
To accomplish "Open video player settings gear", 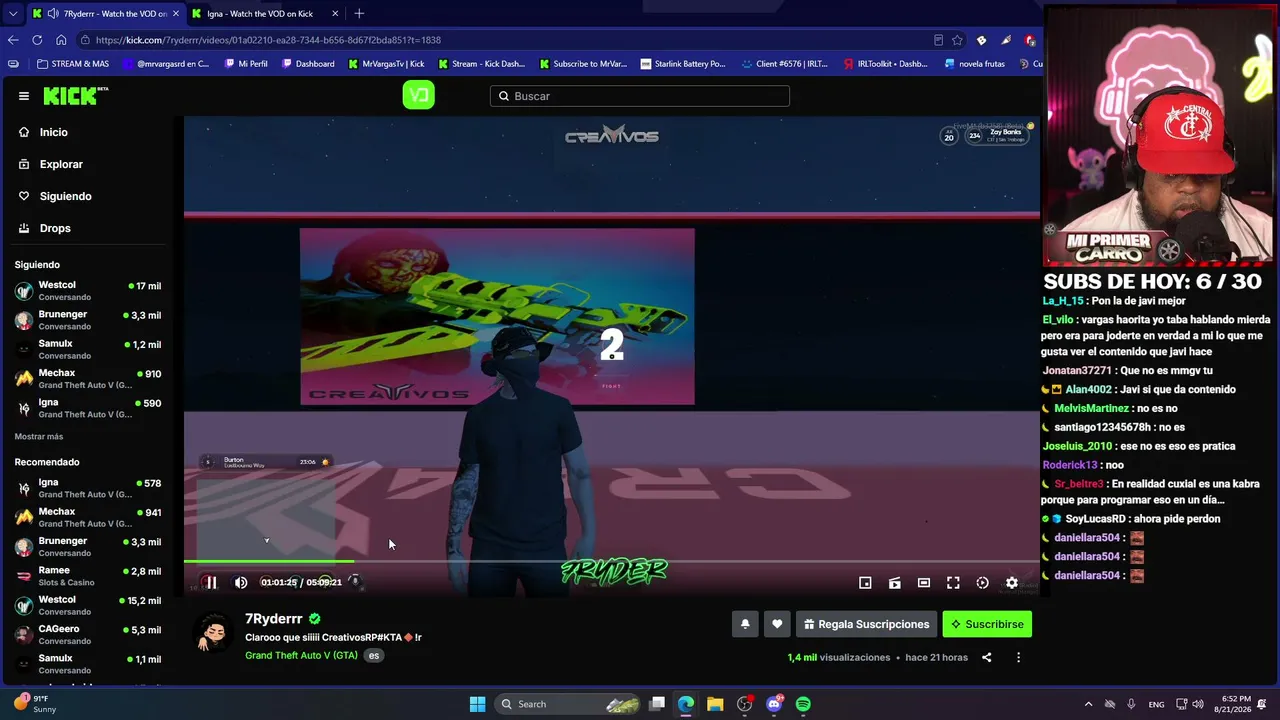I will pos(1012,583).
